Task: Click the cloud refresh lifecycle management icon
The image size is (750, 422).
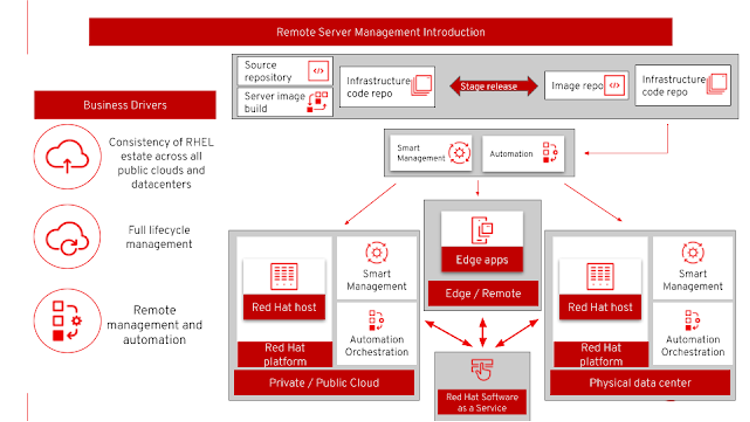Action: point(67,237)
